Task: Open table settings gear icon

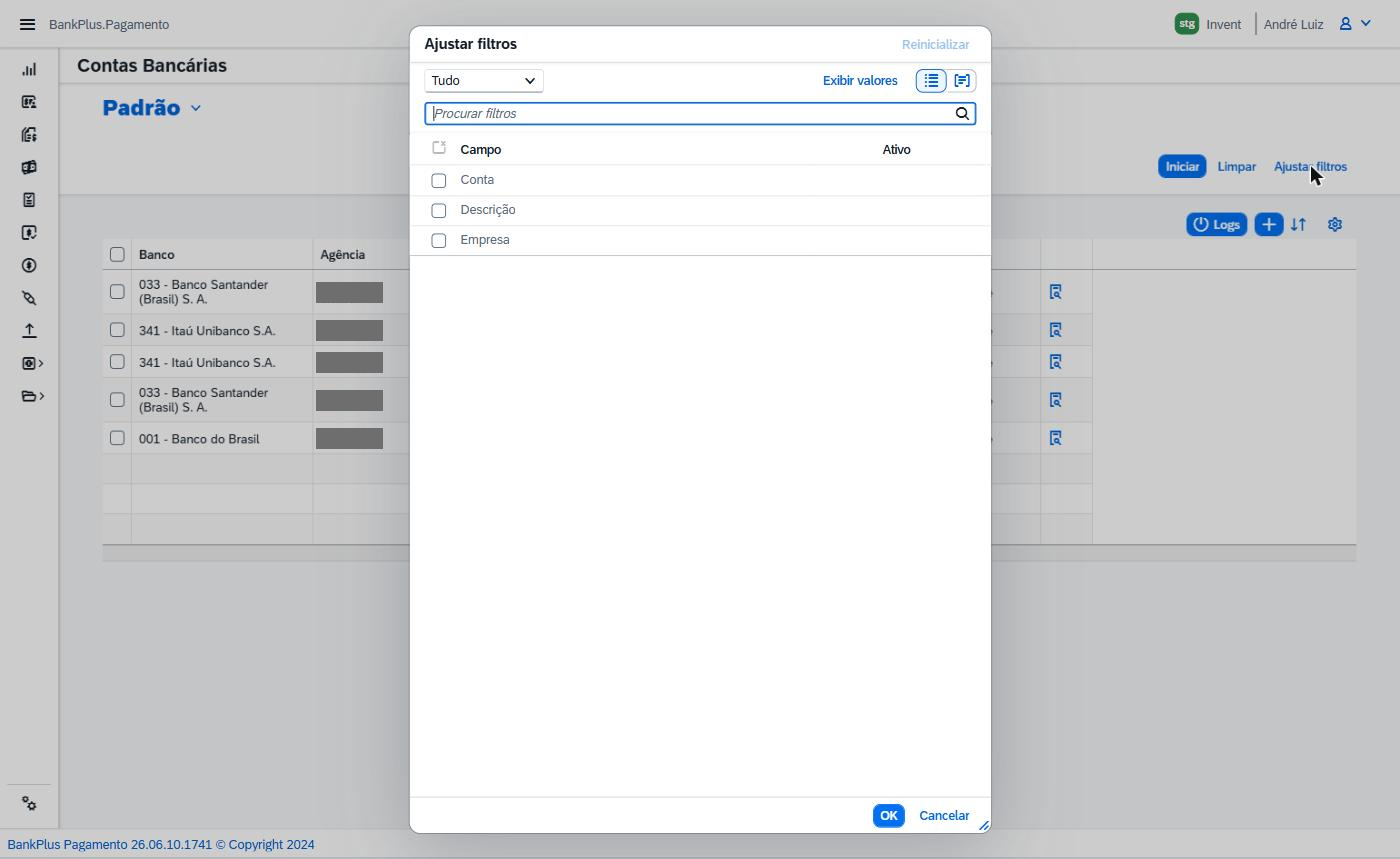Action: (x=1335, y=225)
